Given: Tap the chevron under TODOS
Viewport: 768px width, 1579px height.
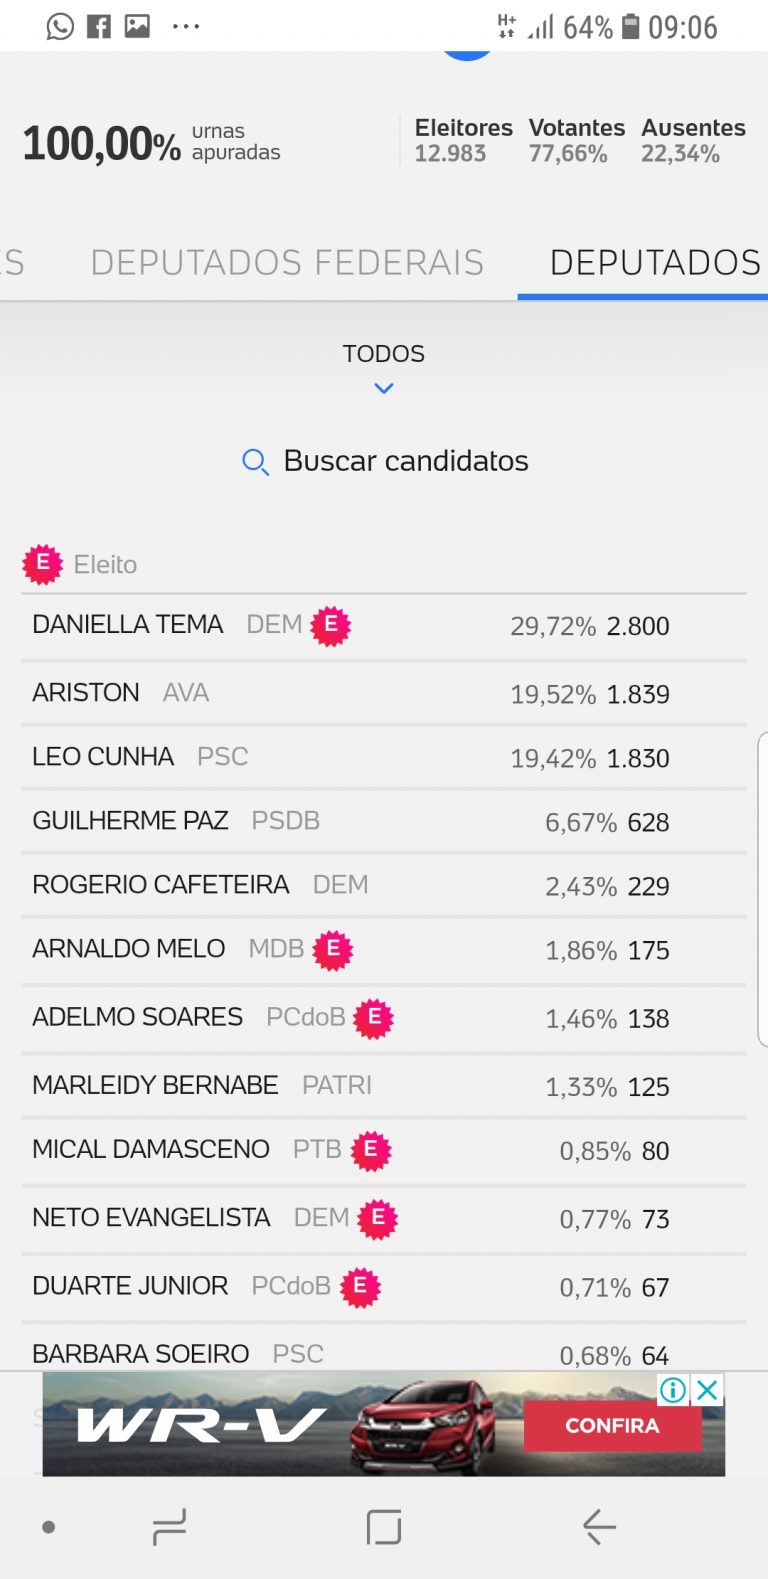Looking at the screenshot, I should 384,388.
